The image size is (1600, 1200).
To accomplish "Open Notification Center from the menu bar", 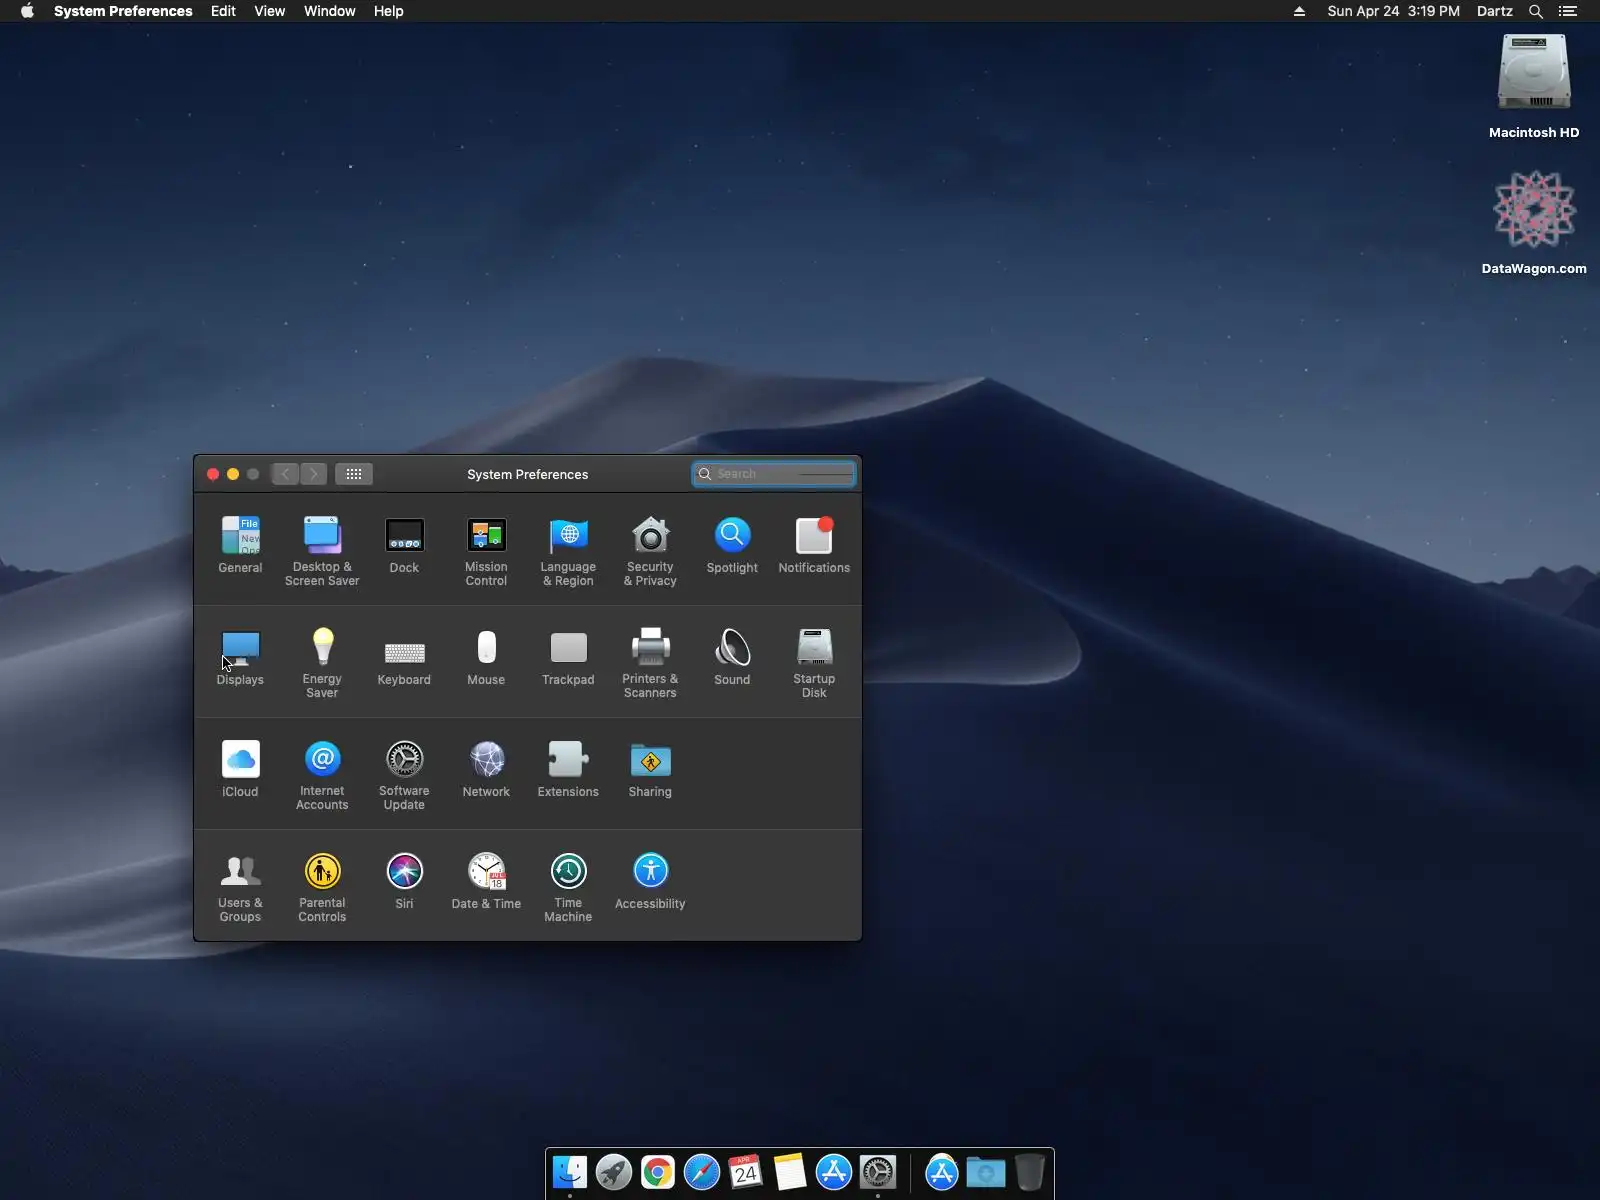I will tap(1568, 11).
